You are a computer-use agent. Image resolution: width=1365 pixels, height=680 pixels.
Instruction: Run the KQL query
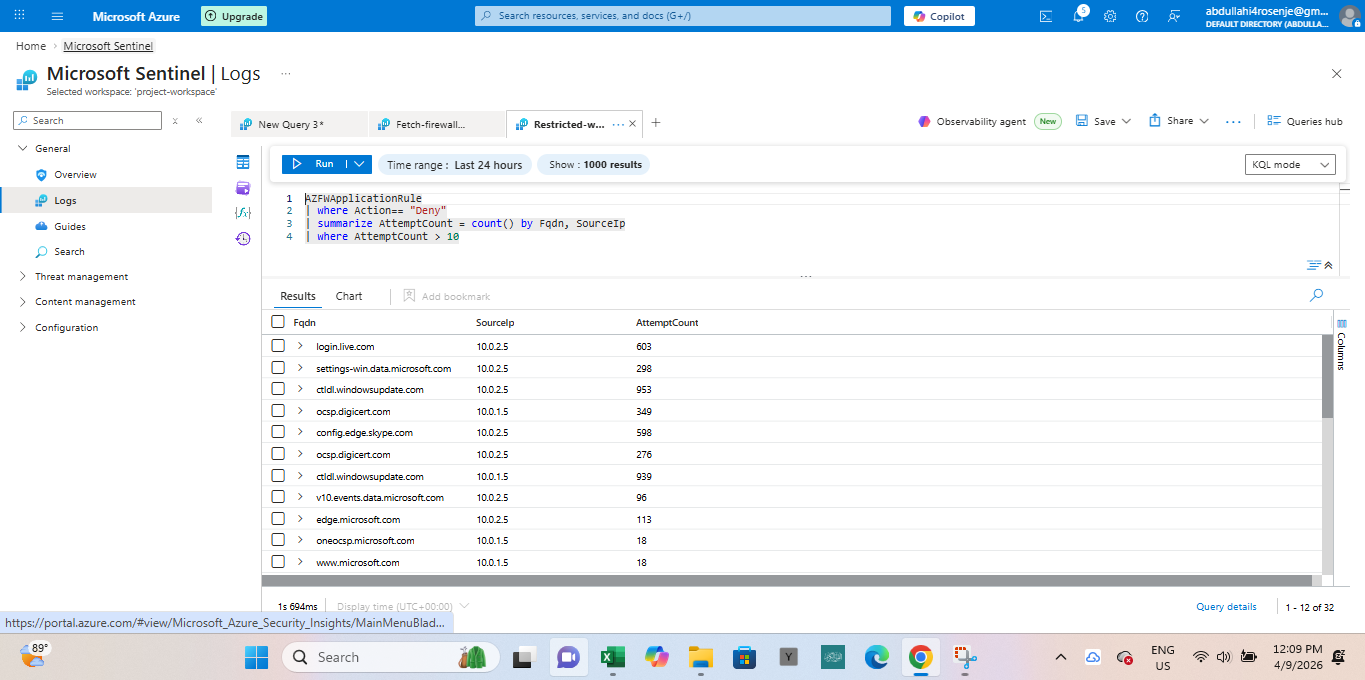coord(315,164)
